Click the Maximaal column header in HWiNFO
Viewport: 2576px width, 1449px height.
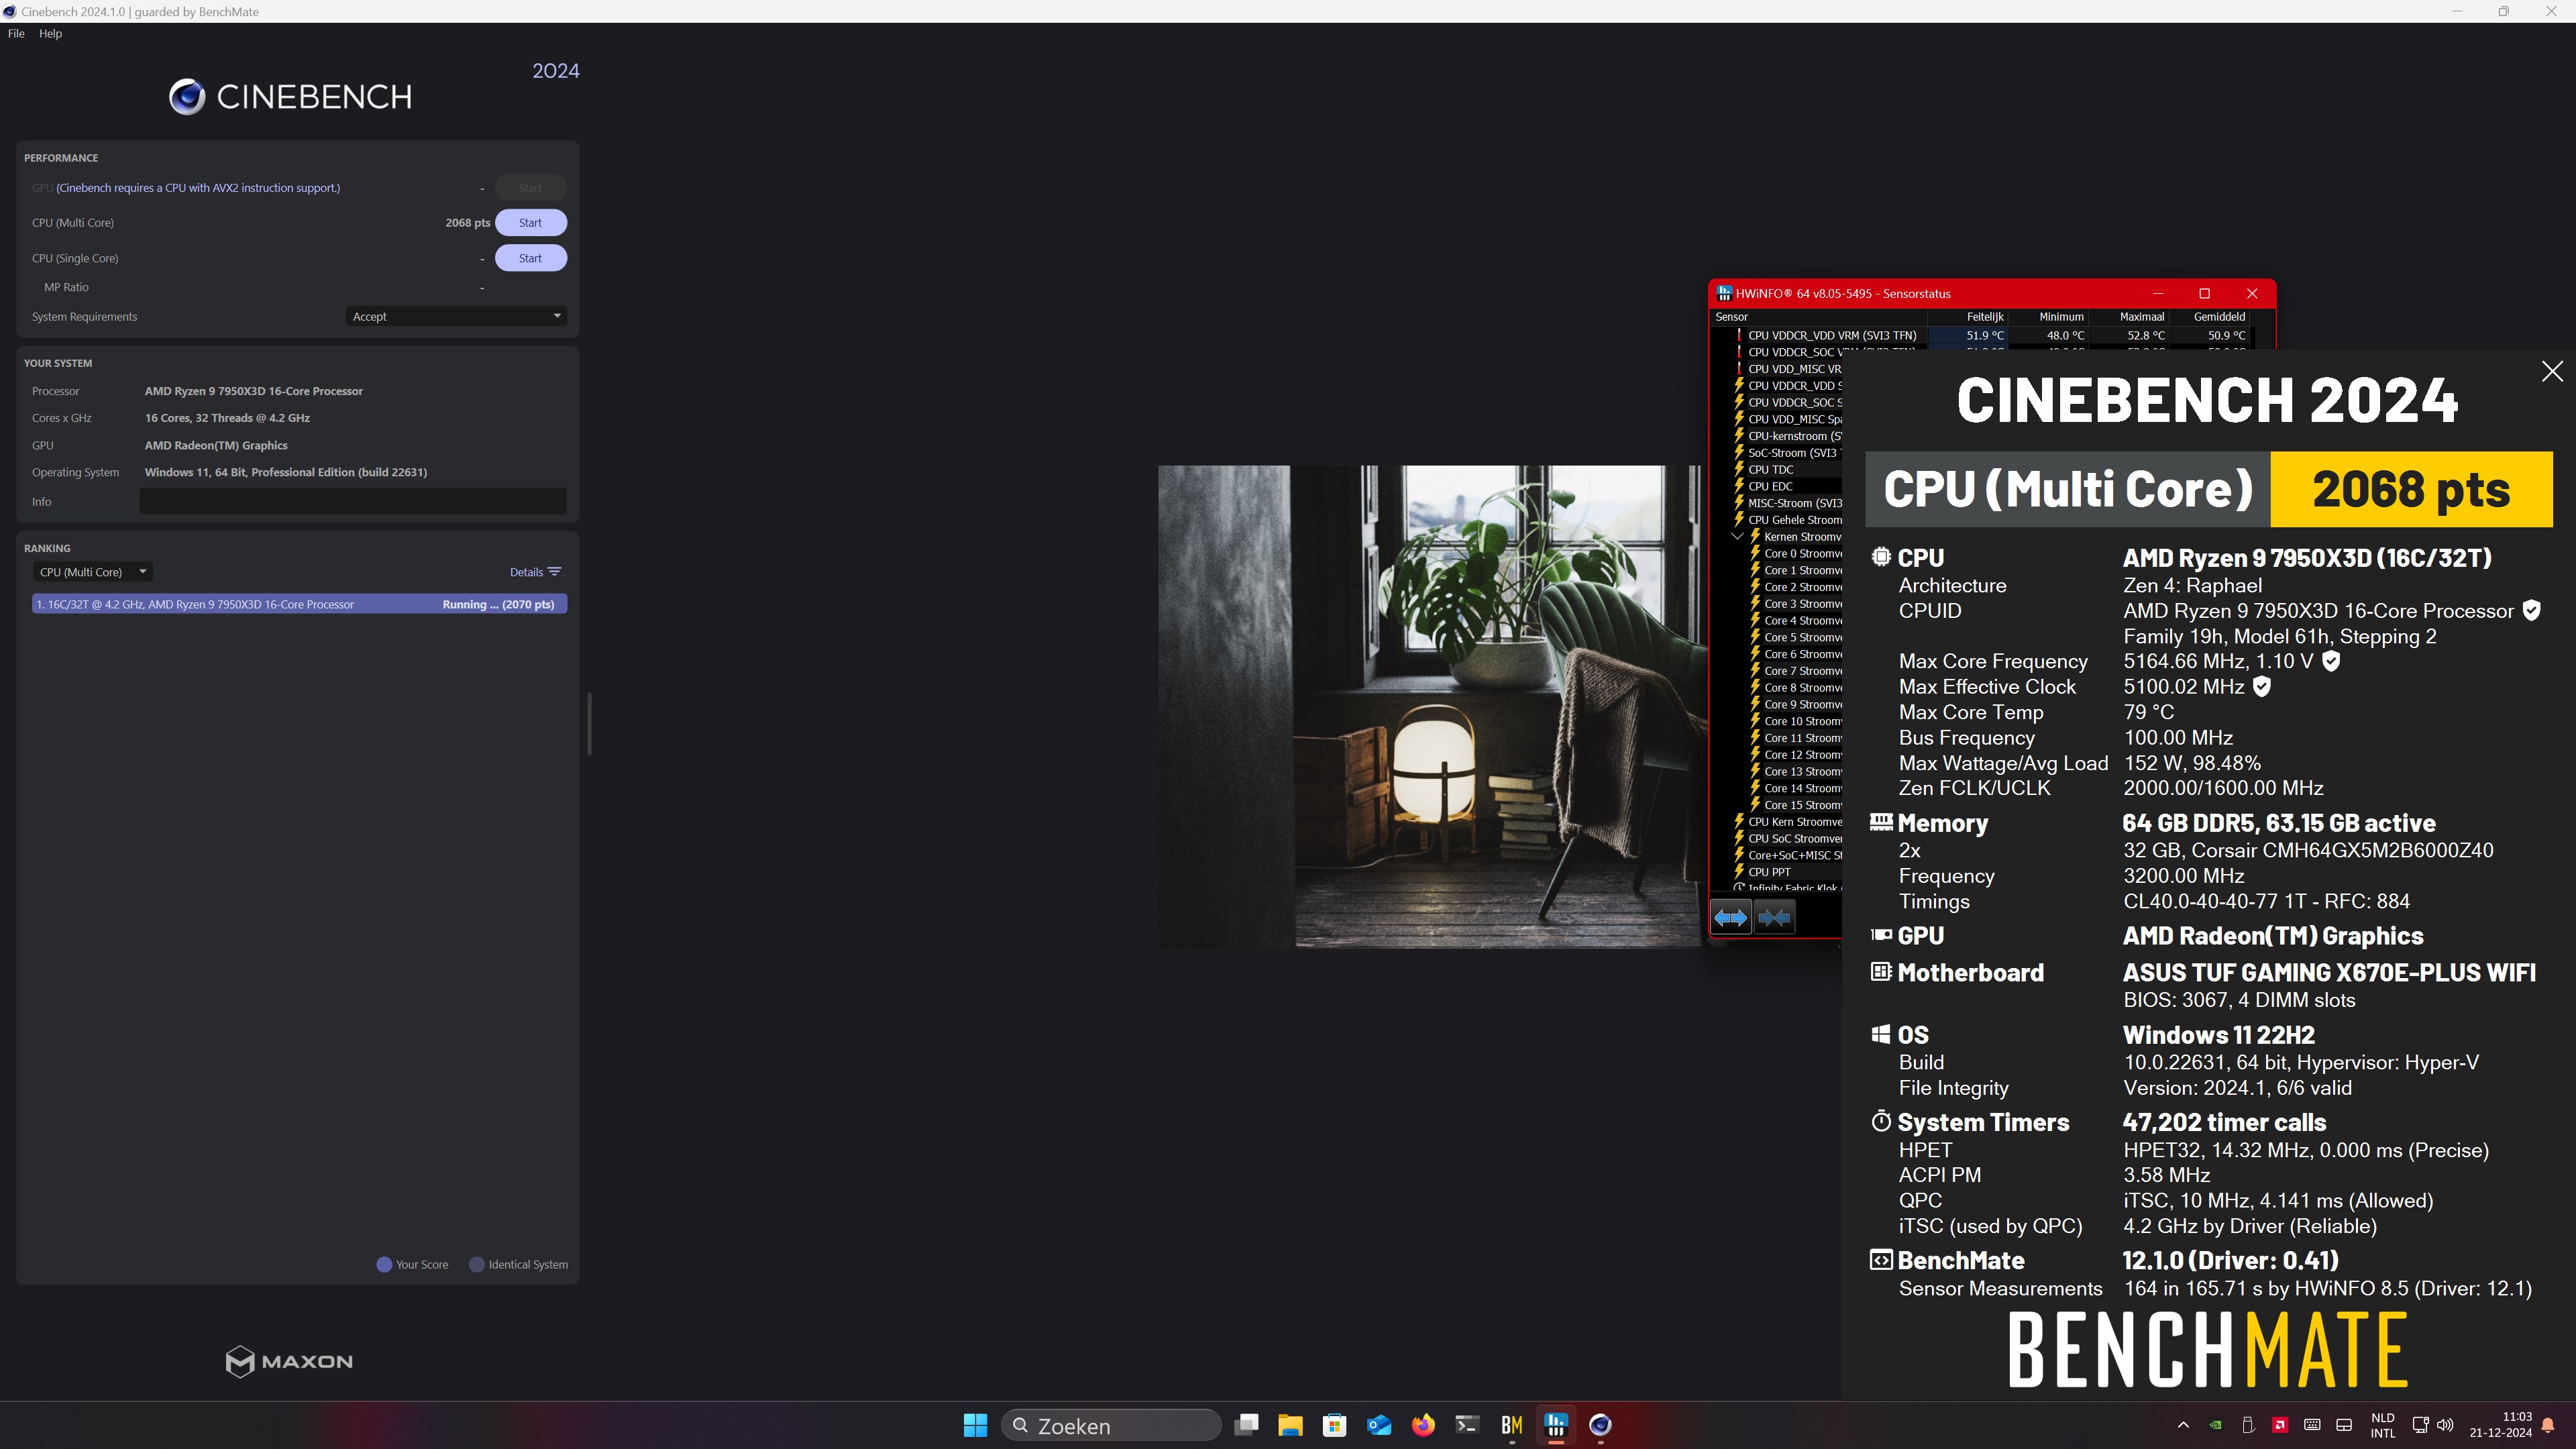tap(2128, 317)
